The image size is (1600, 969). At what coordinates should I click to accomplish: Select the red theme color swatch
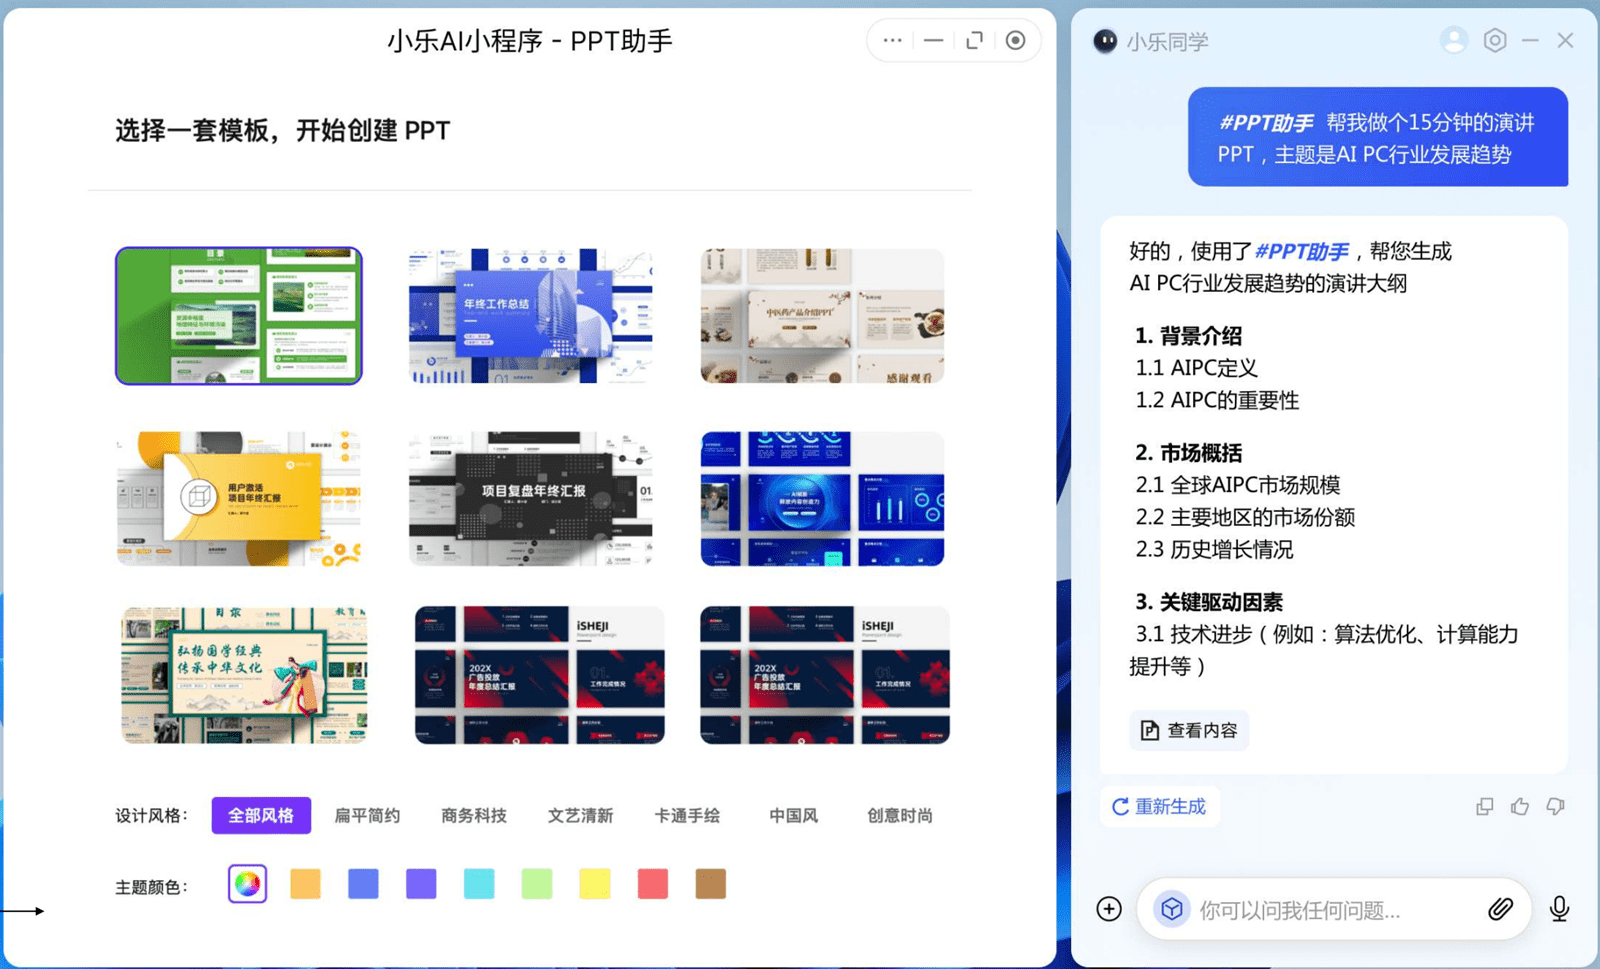[652, 883]
